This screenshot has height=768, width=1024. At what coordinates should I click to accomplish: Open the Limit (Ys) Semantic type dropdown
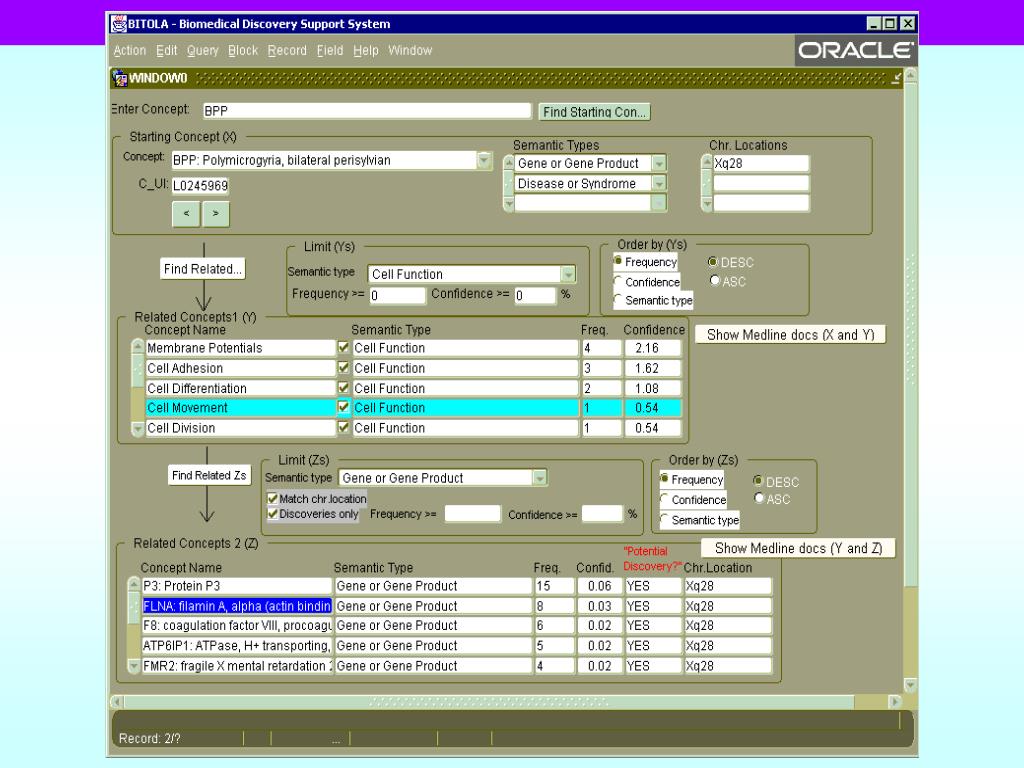click(x=568, y=274)
